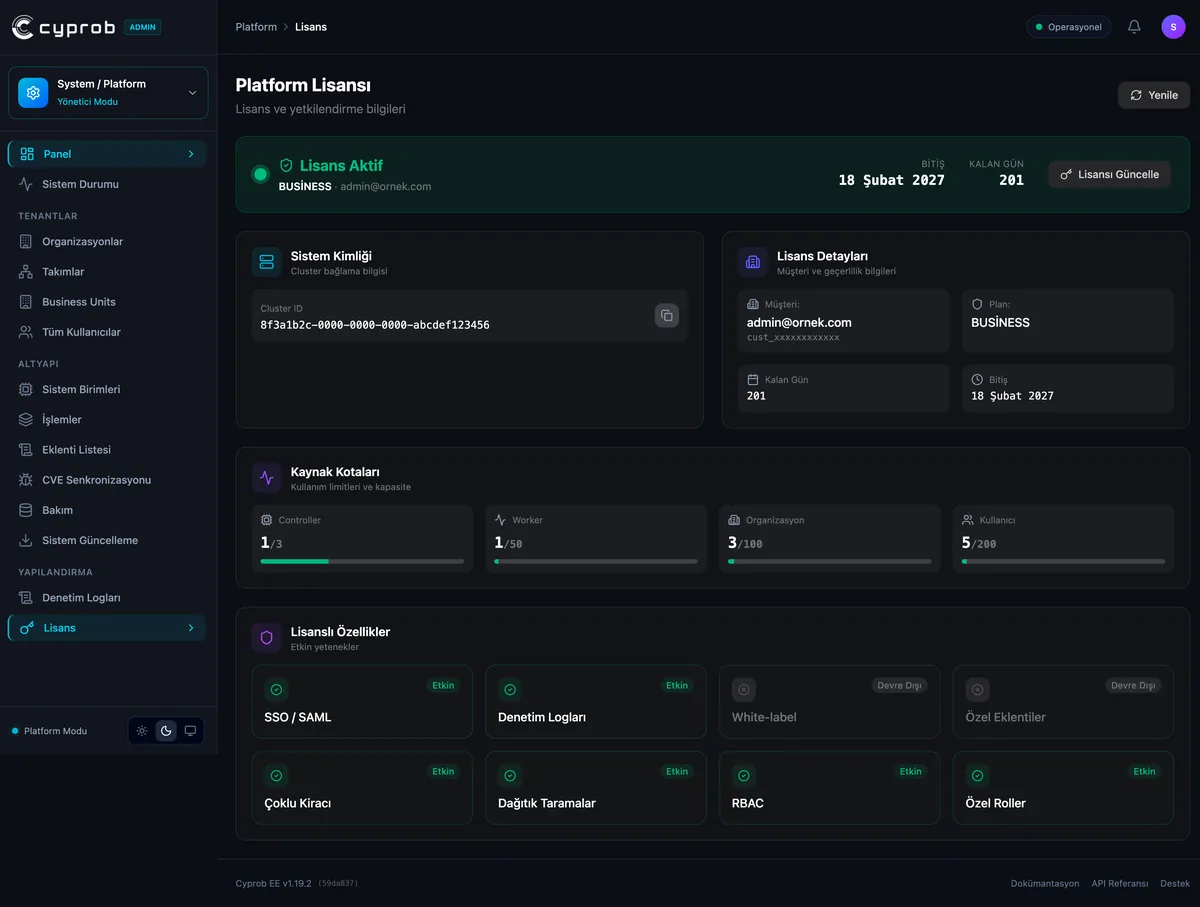The width and height of the screenshot is (1200, 907).
Task: Click the Operasyonel status badge
Action: point(1068,27)
